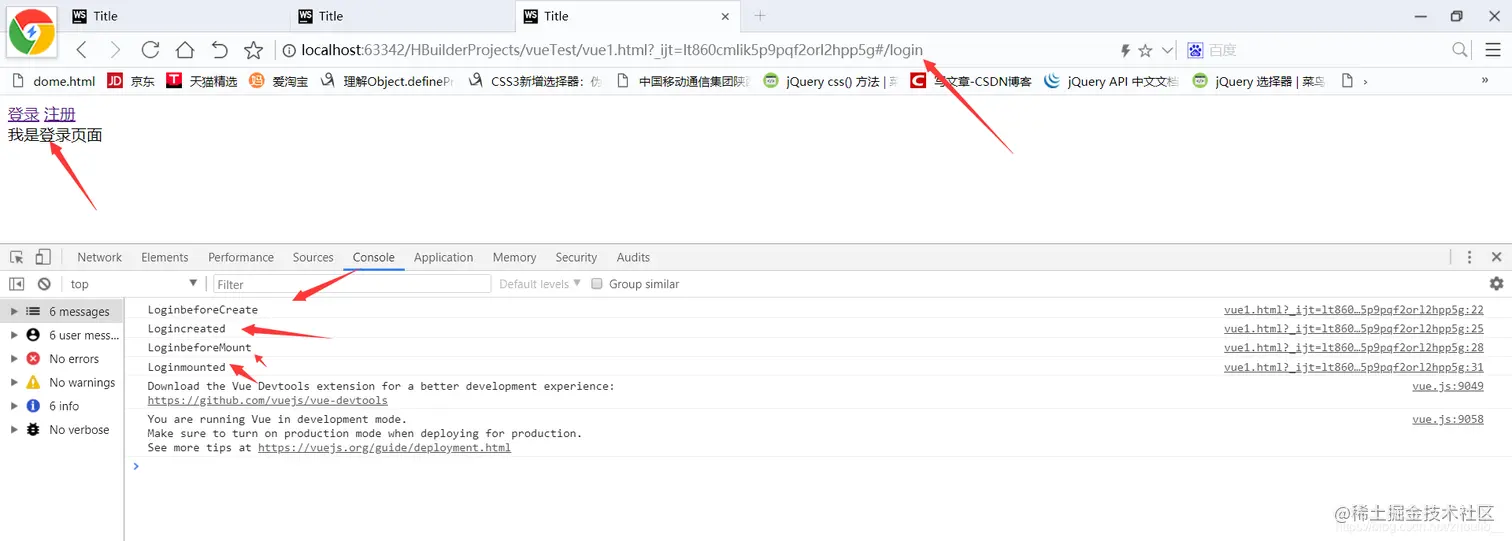Toggle the device toolbar icon in DevTools
Viewport: 1512px width, 541px height.
click(43, 257)
